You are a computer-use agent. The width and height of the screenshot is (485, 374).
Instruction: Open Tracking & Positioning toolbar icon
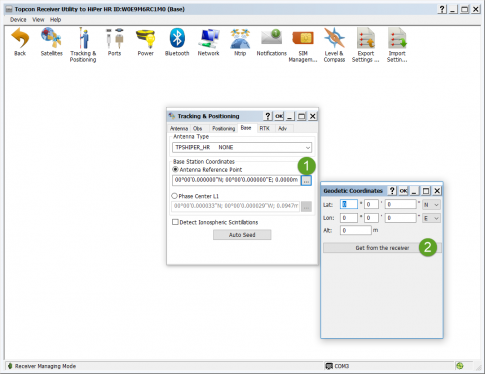(83, 45)
